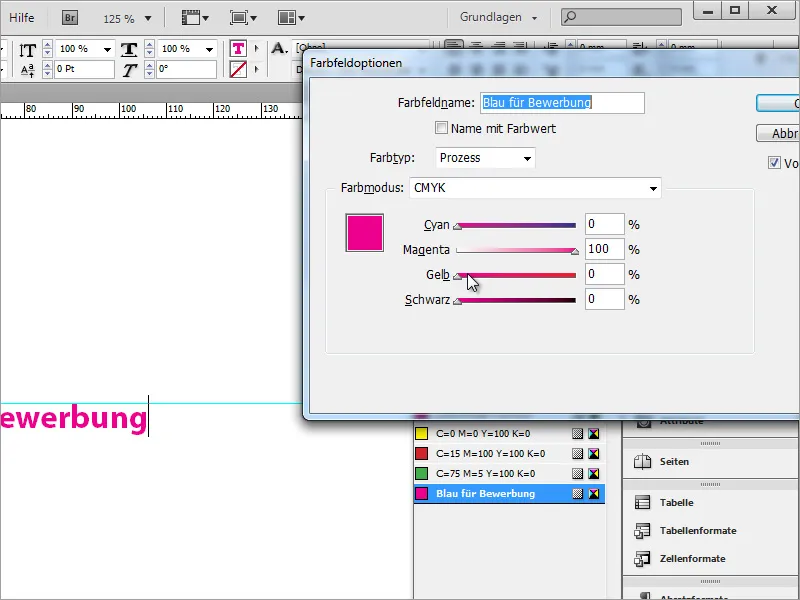Screen dimensions: 800x600
Task: Click the baseline shift 0 Pt field
Action: coord(84,69)
